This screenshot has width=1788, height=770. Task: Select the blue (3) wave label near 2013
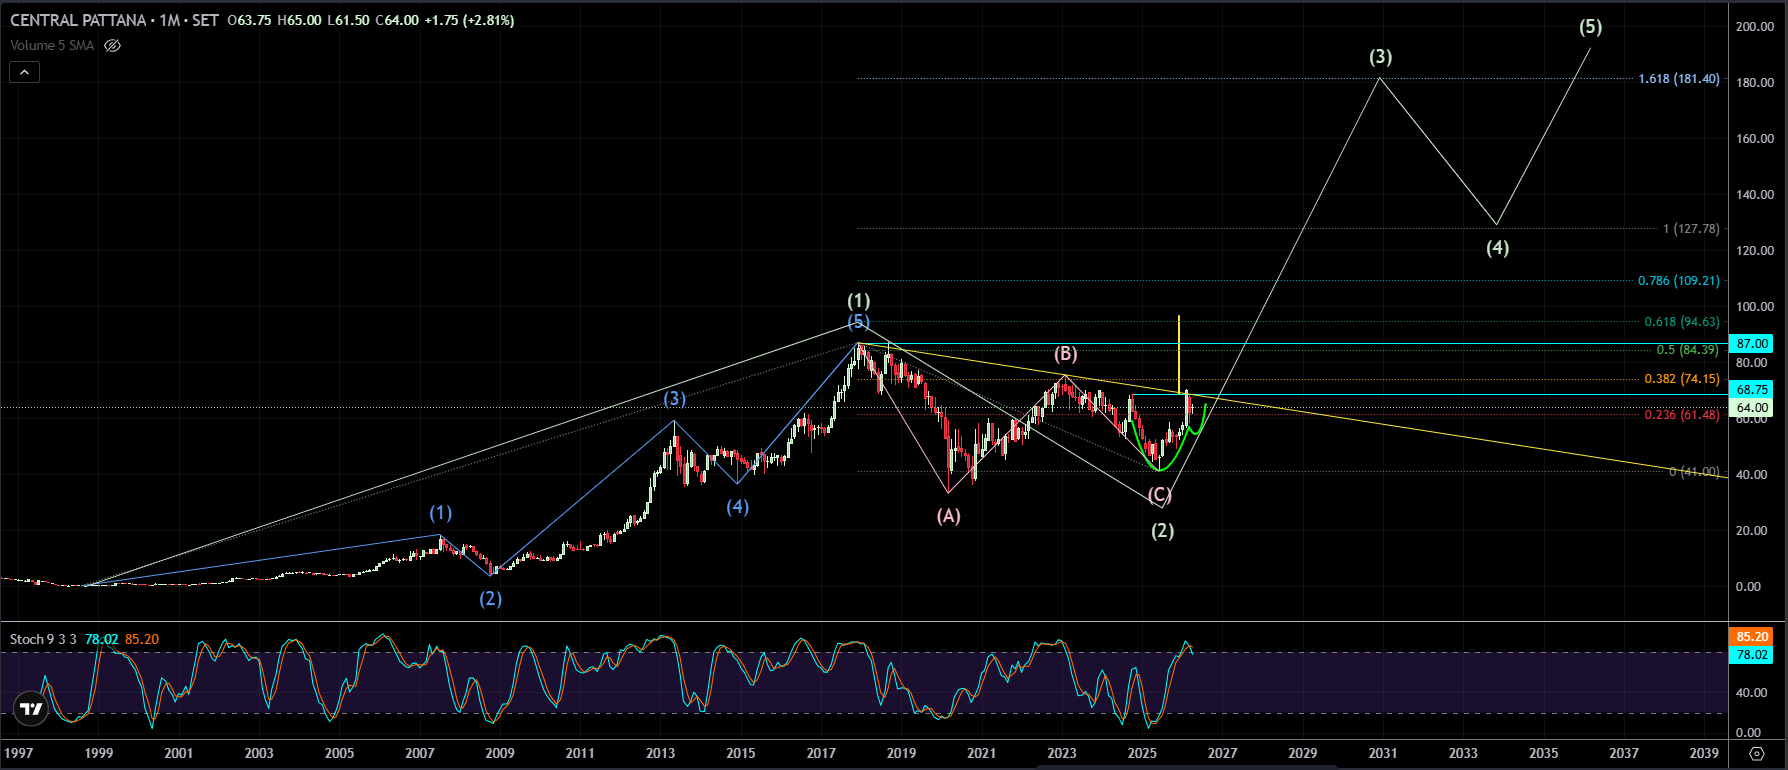pyautogui.click(x=675, y=399)
